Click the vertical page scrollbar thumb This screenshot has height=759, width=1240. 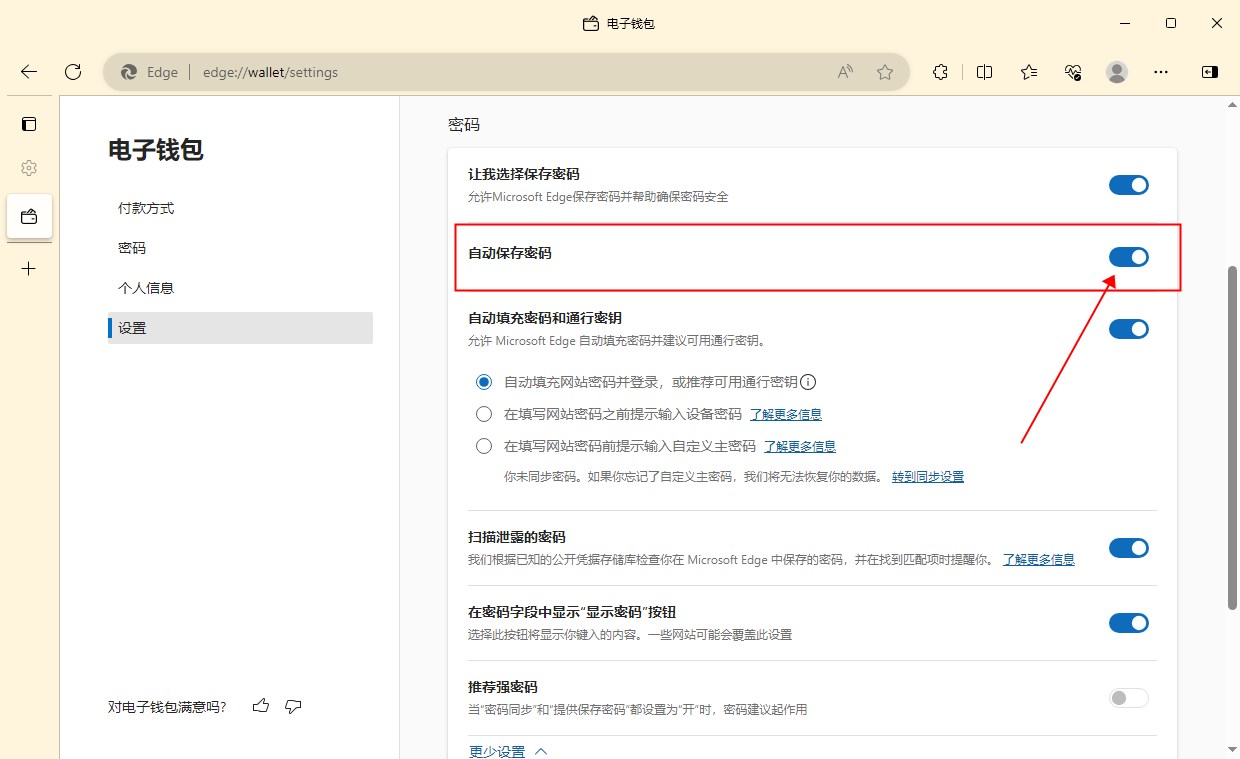click(x=1232, y=438)
